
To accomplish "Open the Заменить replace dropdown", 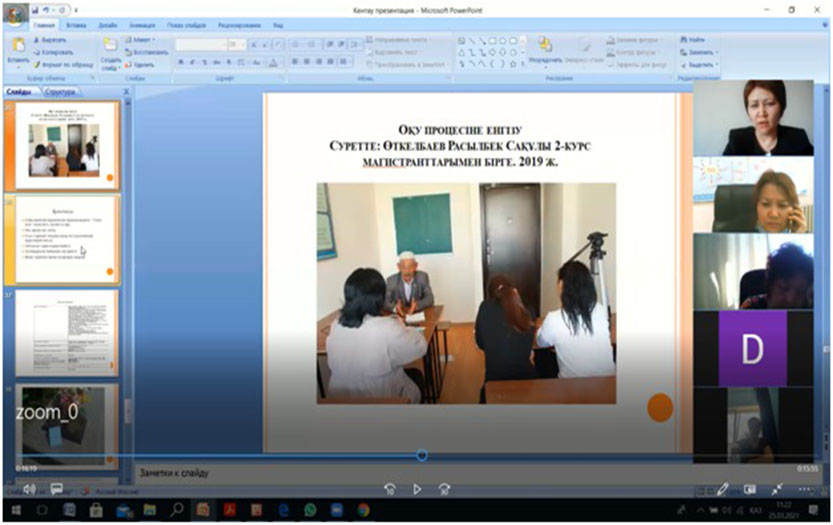I will pyautogui.click(x=699, y=52).
